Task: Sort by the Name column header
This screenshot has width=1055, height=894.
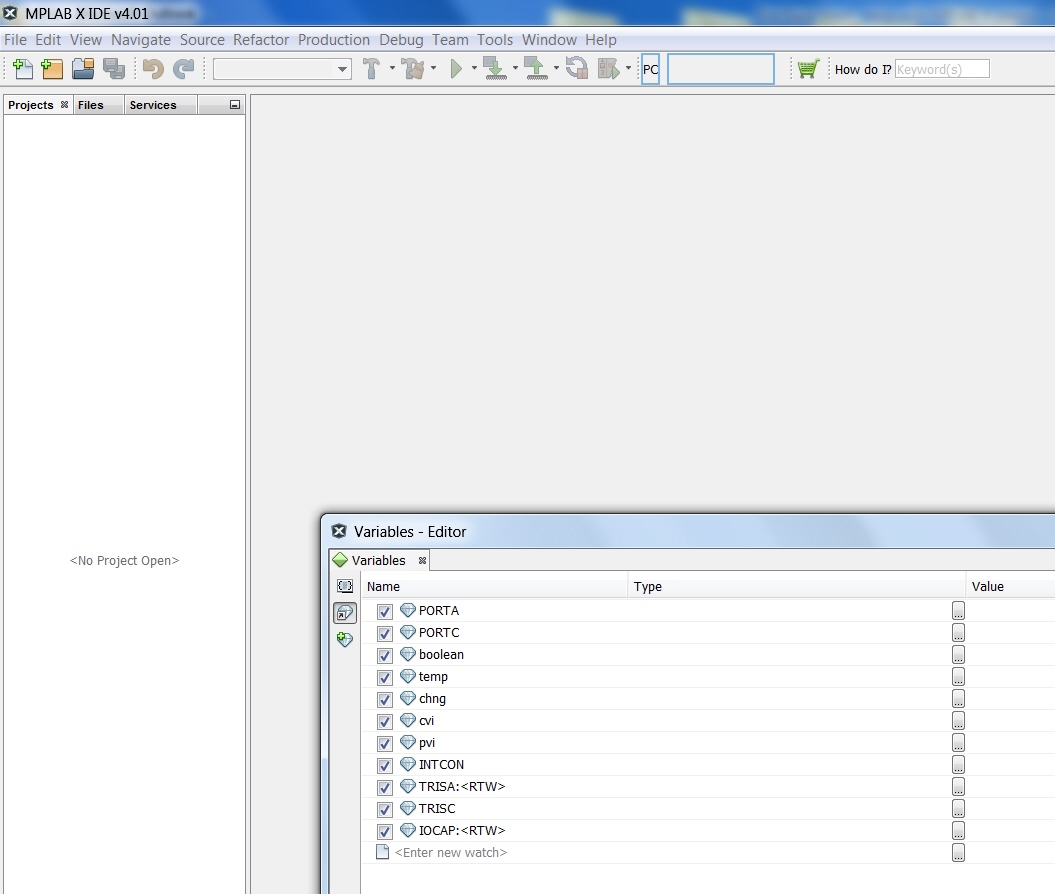Action: (x=495, y=587)
